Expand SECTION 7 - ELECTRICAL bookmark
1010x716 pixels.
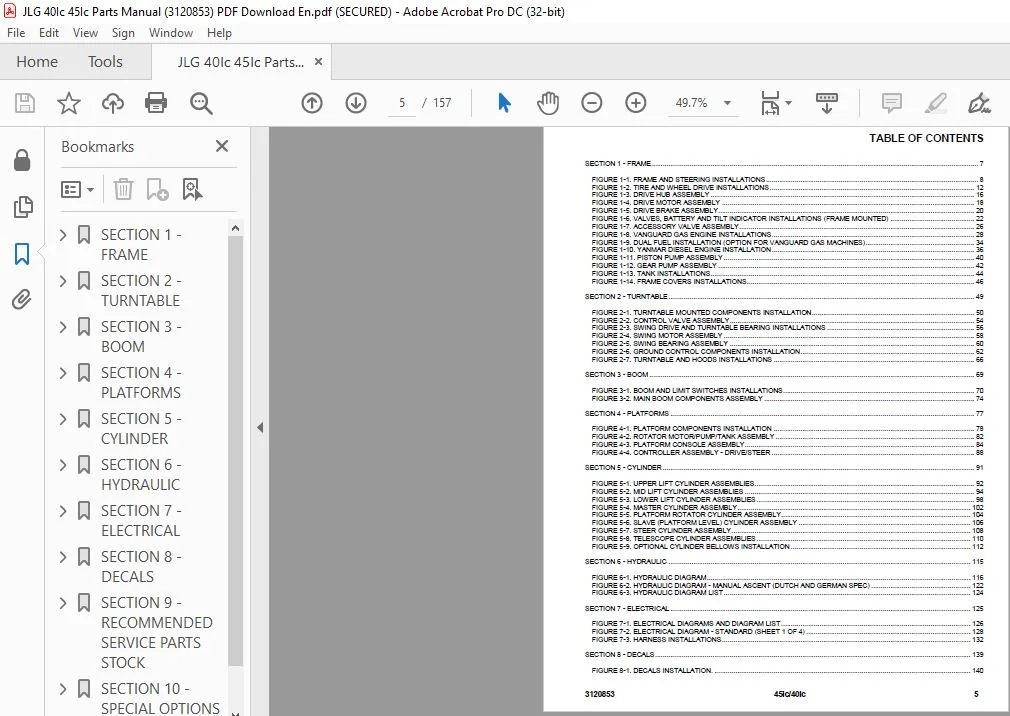(63, 511)
